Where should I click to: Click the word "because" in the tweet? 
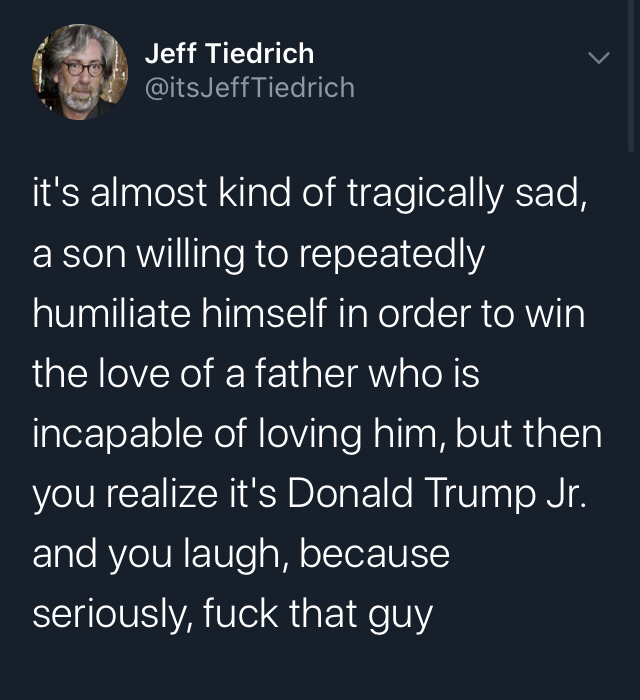[x=374, y=554]
